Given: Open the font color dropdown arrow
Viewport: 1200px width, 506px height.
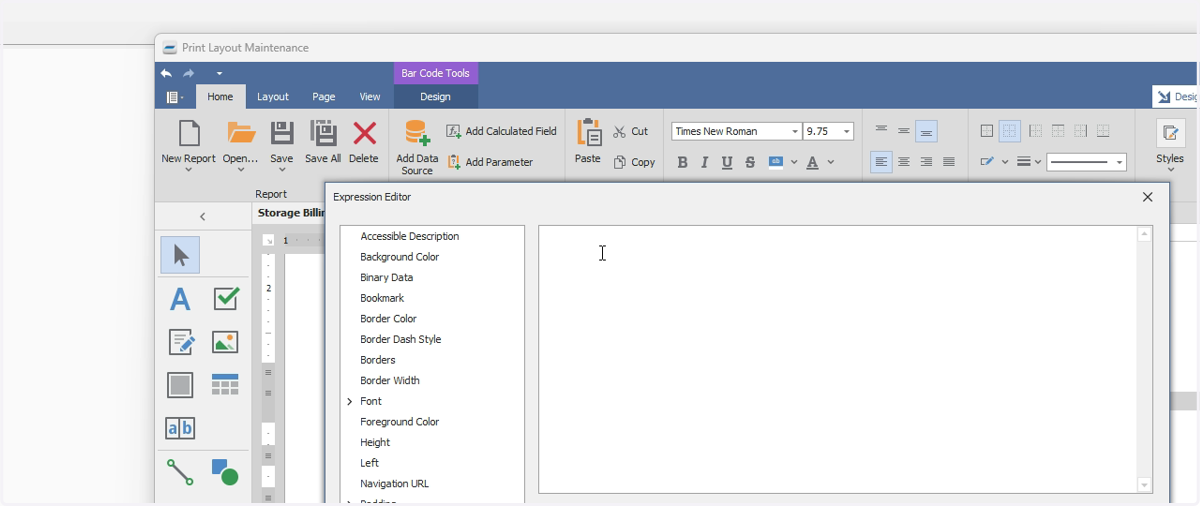Looking at the screenshot, I should click(831, 162).
